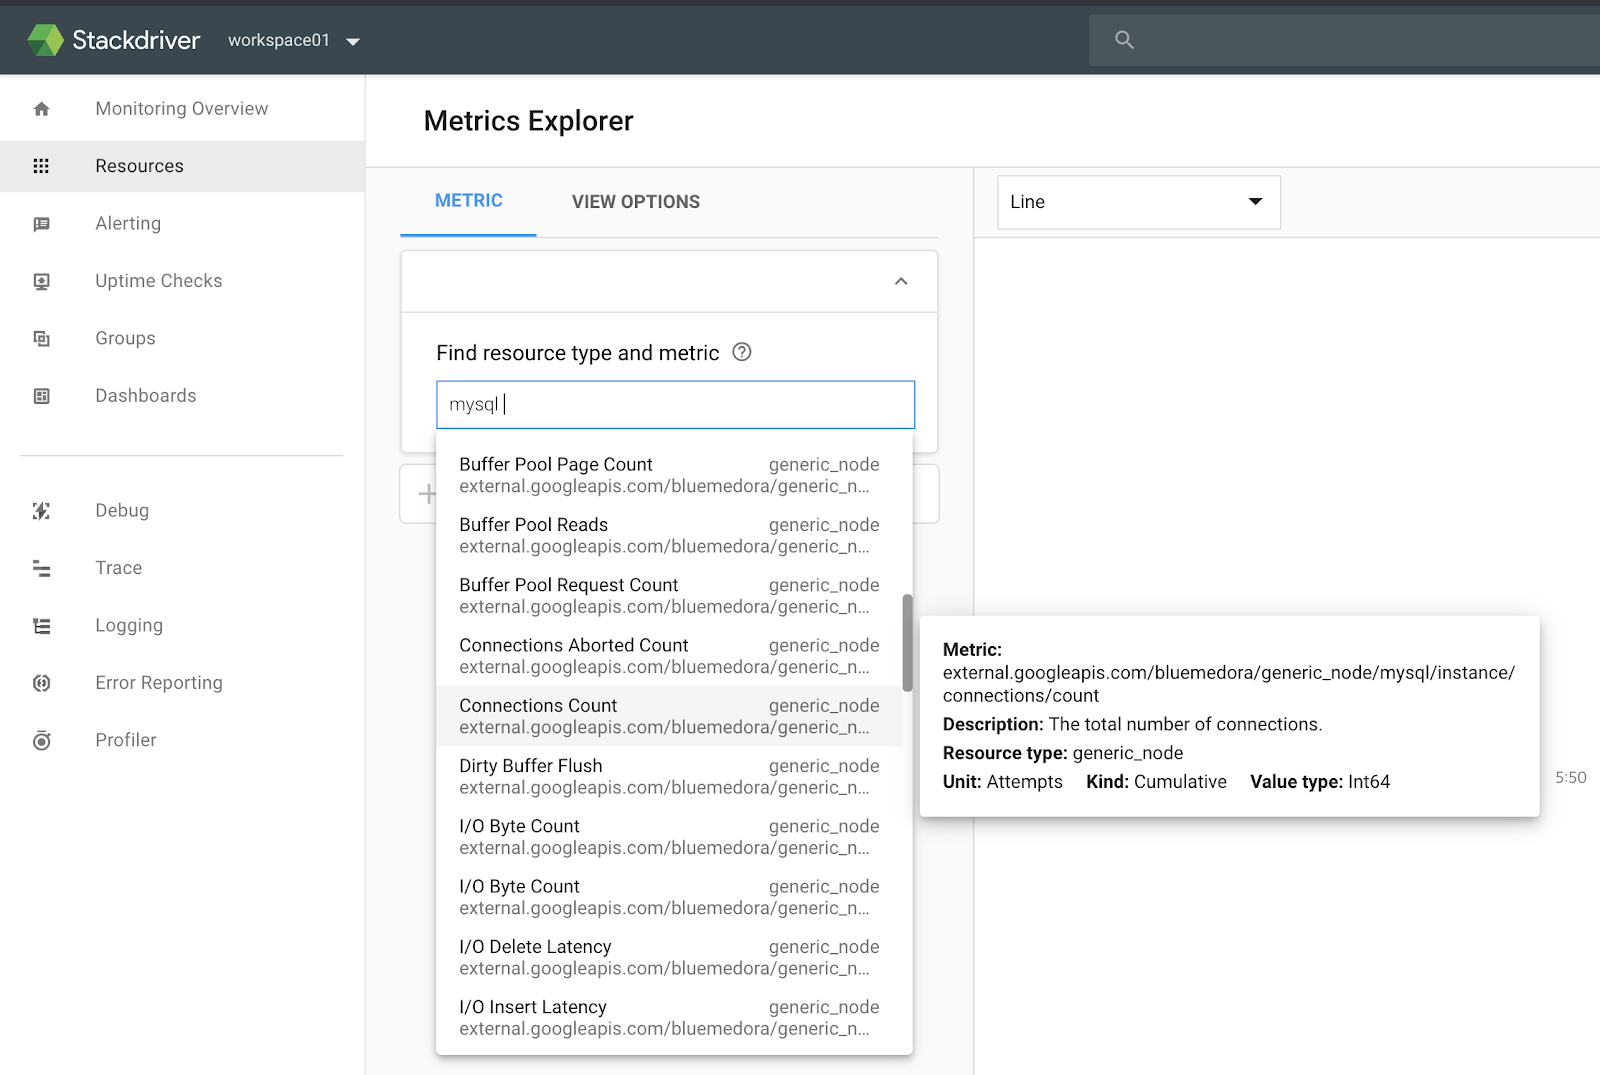This screenshot has height=1075, width=1600.
Task: Open the Trace sidebar entry
Action: [41, 567]
